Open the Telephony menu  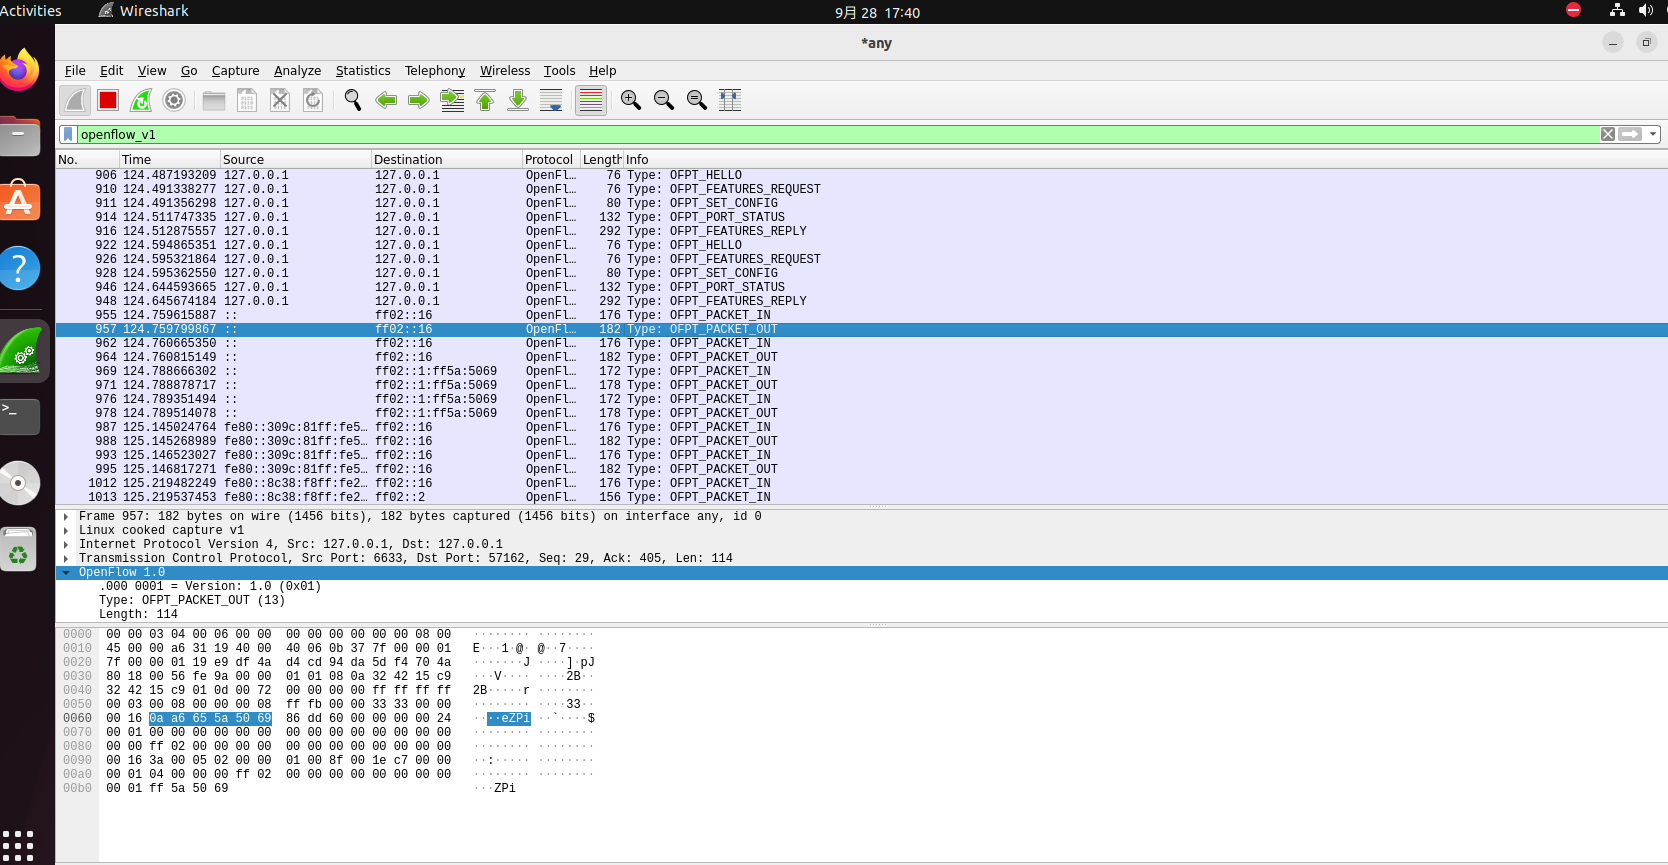point(435,71)
